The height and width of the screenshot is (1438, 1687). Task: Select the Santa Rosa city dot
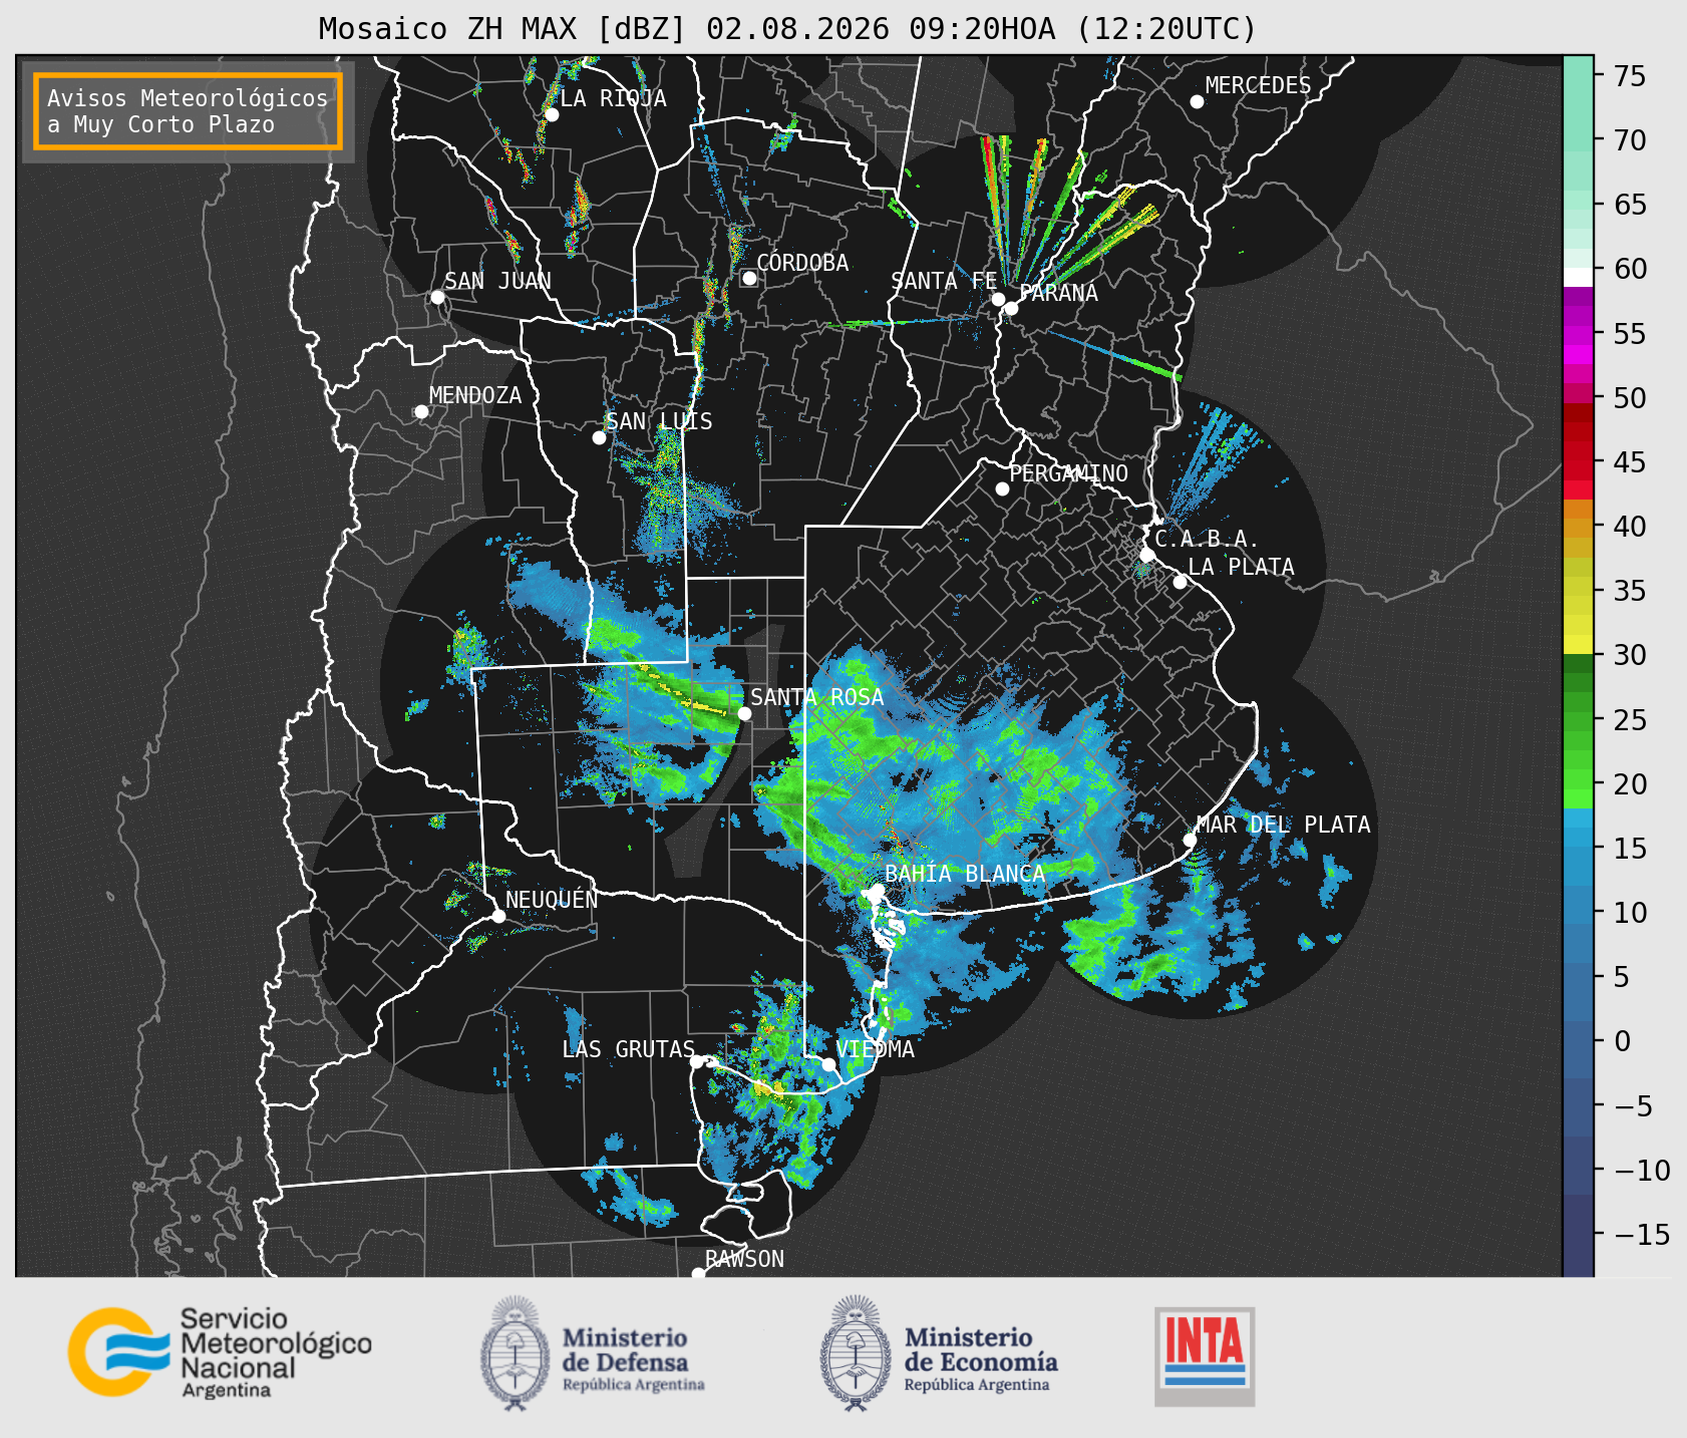tap(744, 713)
